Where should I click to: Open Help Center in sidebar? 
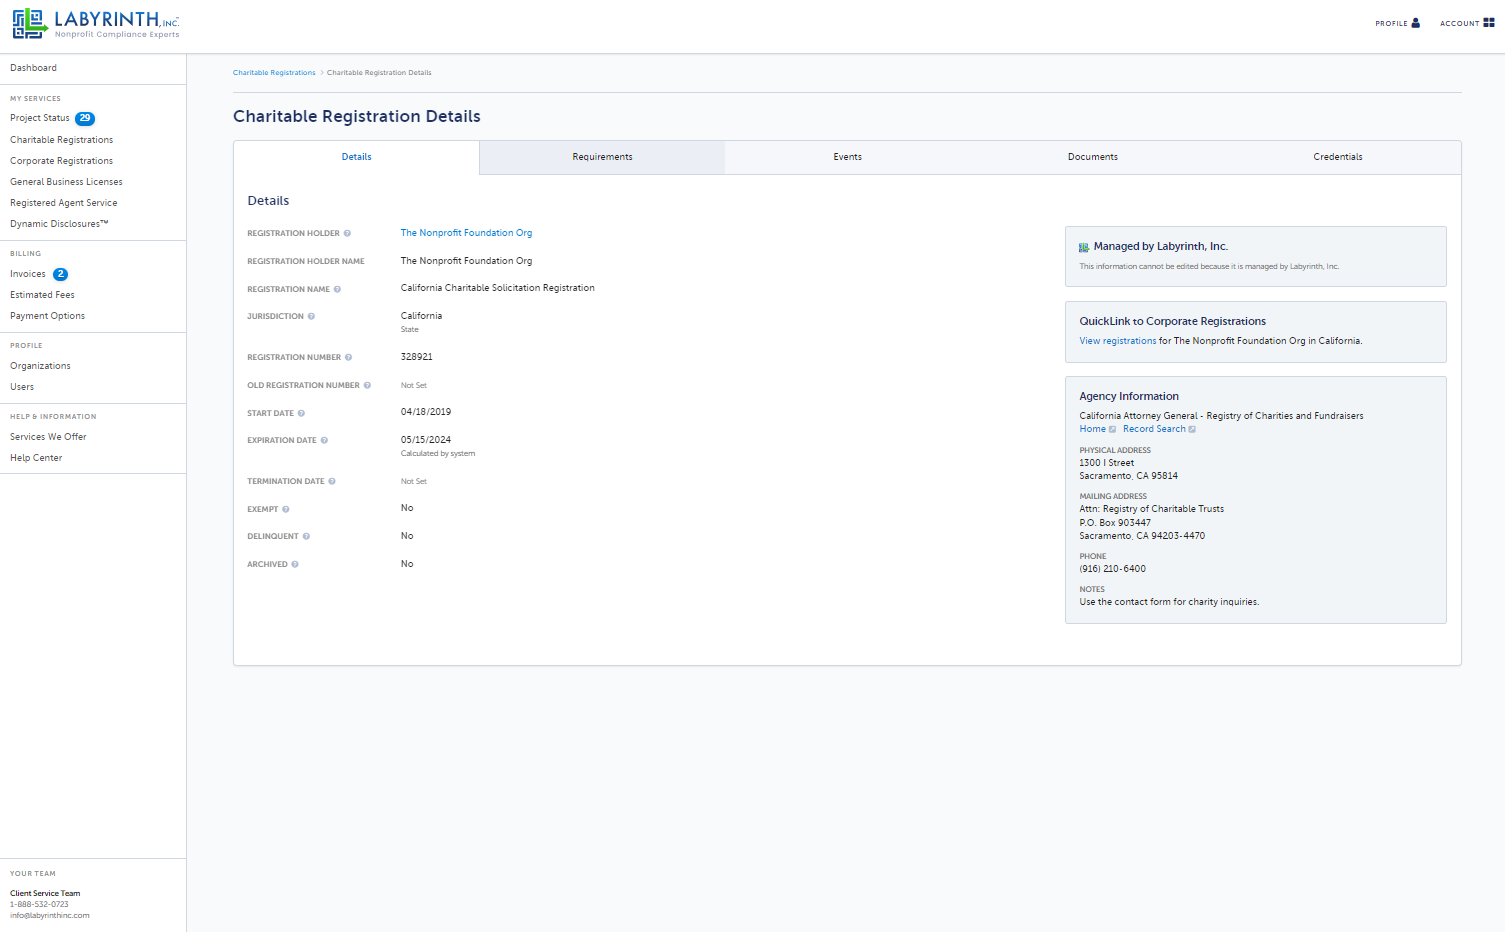pyautogui.click(x=36, y=458)
